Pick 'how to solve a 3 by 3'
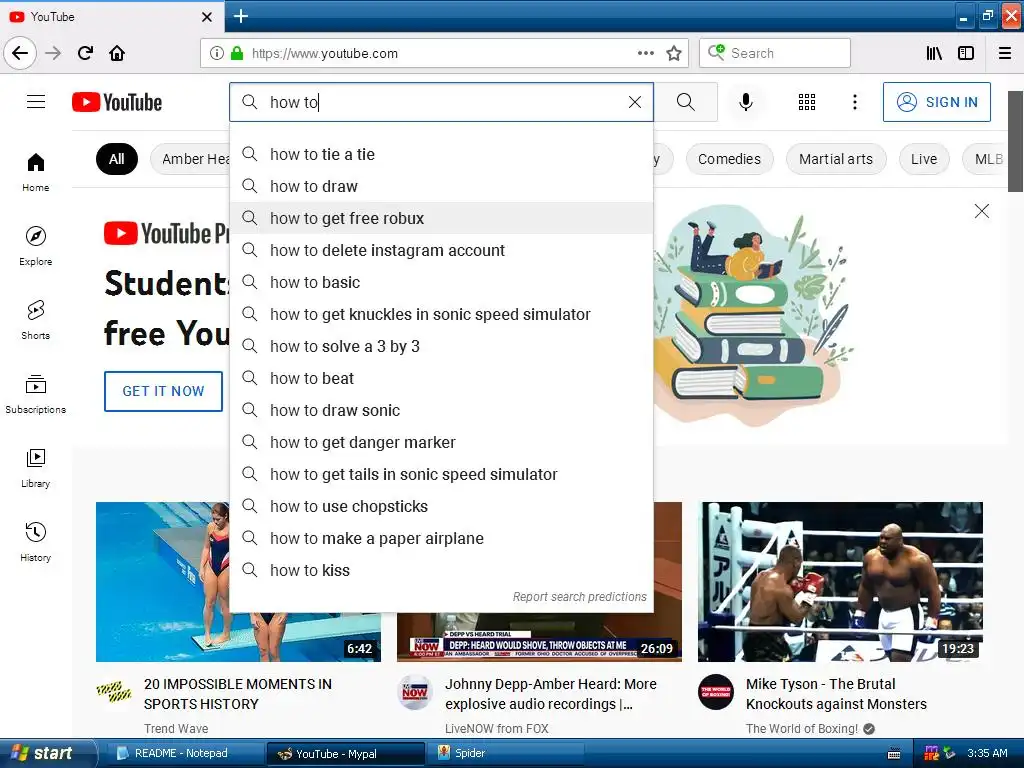The image size is (1024, 768). [x=441, y=346]
